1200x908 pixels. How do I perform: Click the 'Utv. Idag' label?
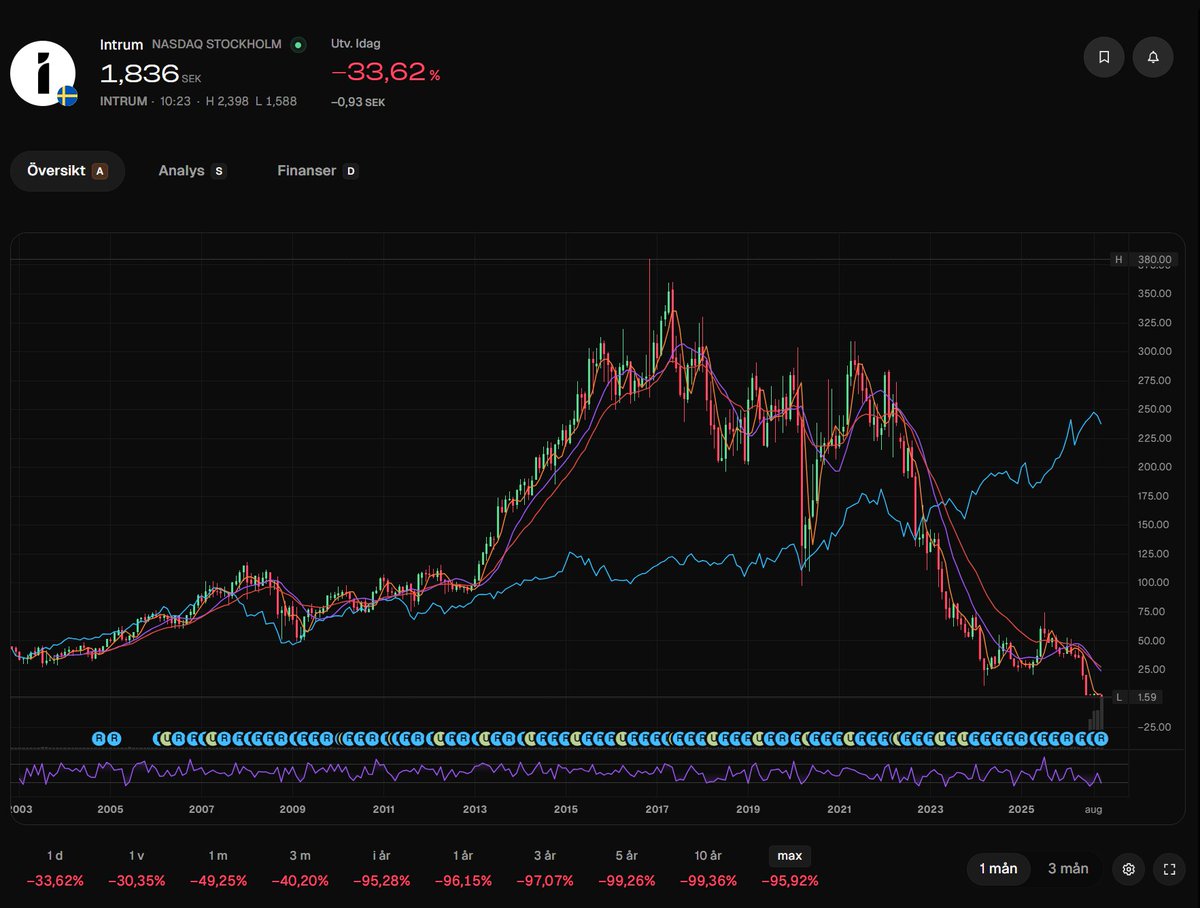click(356, 44)
